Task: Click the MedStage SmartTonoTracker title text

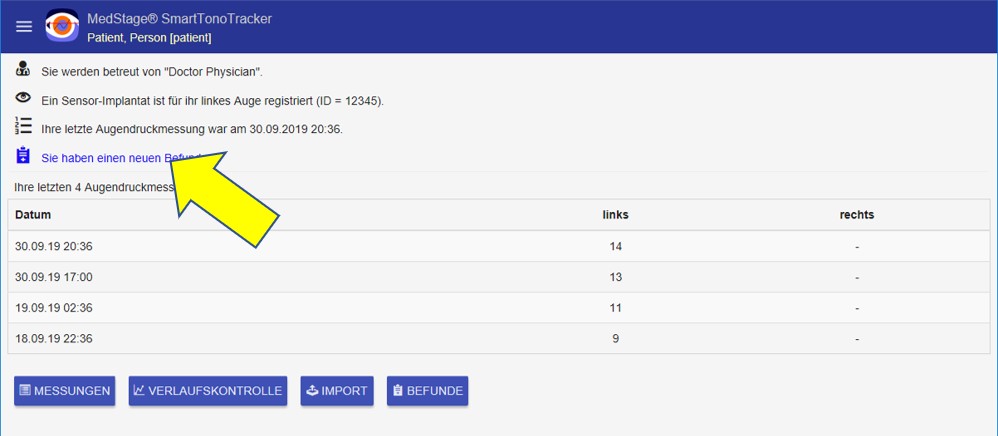Action: pos(193,18)
